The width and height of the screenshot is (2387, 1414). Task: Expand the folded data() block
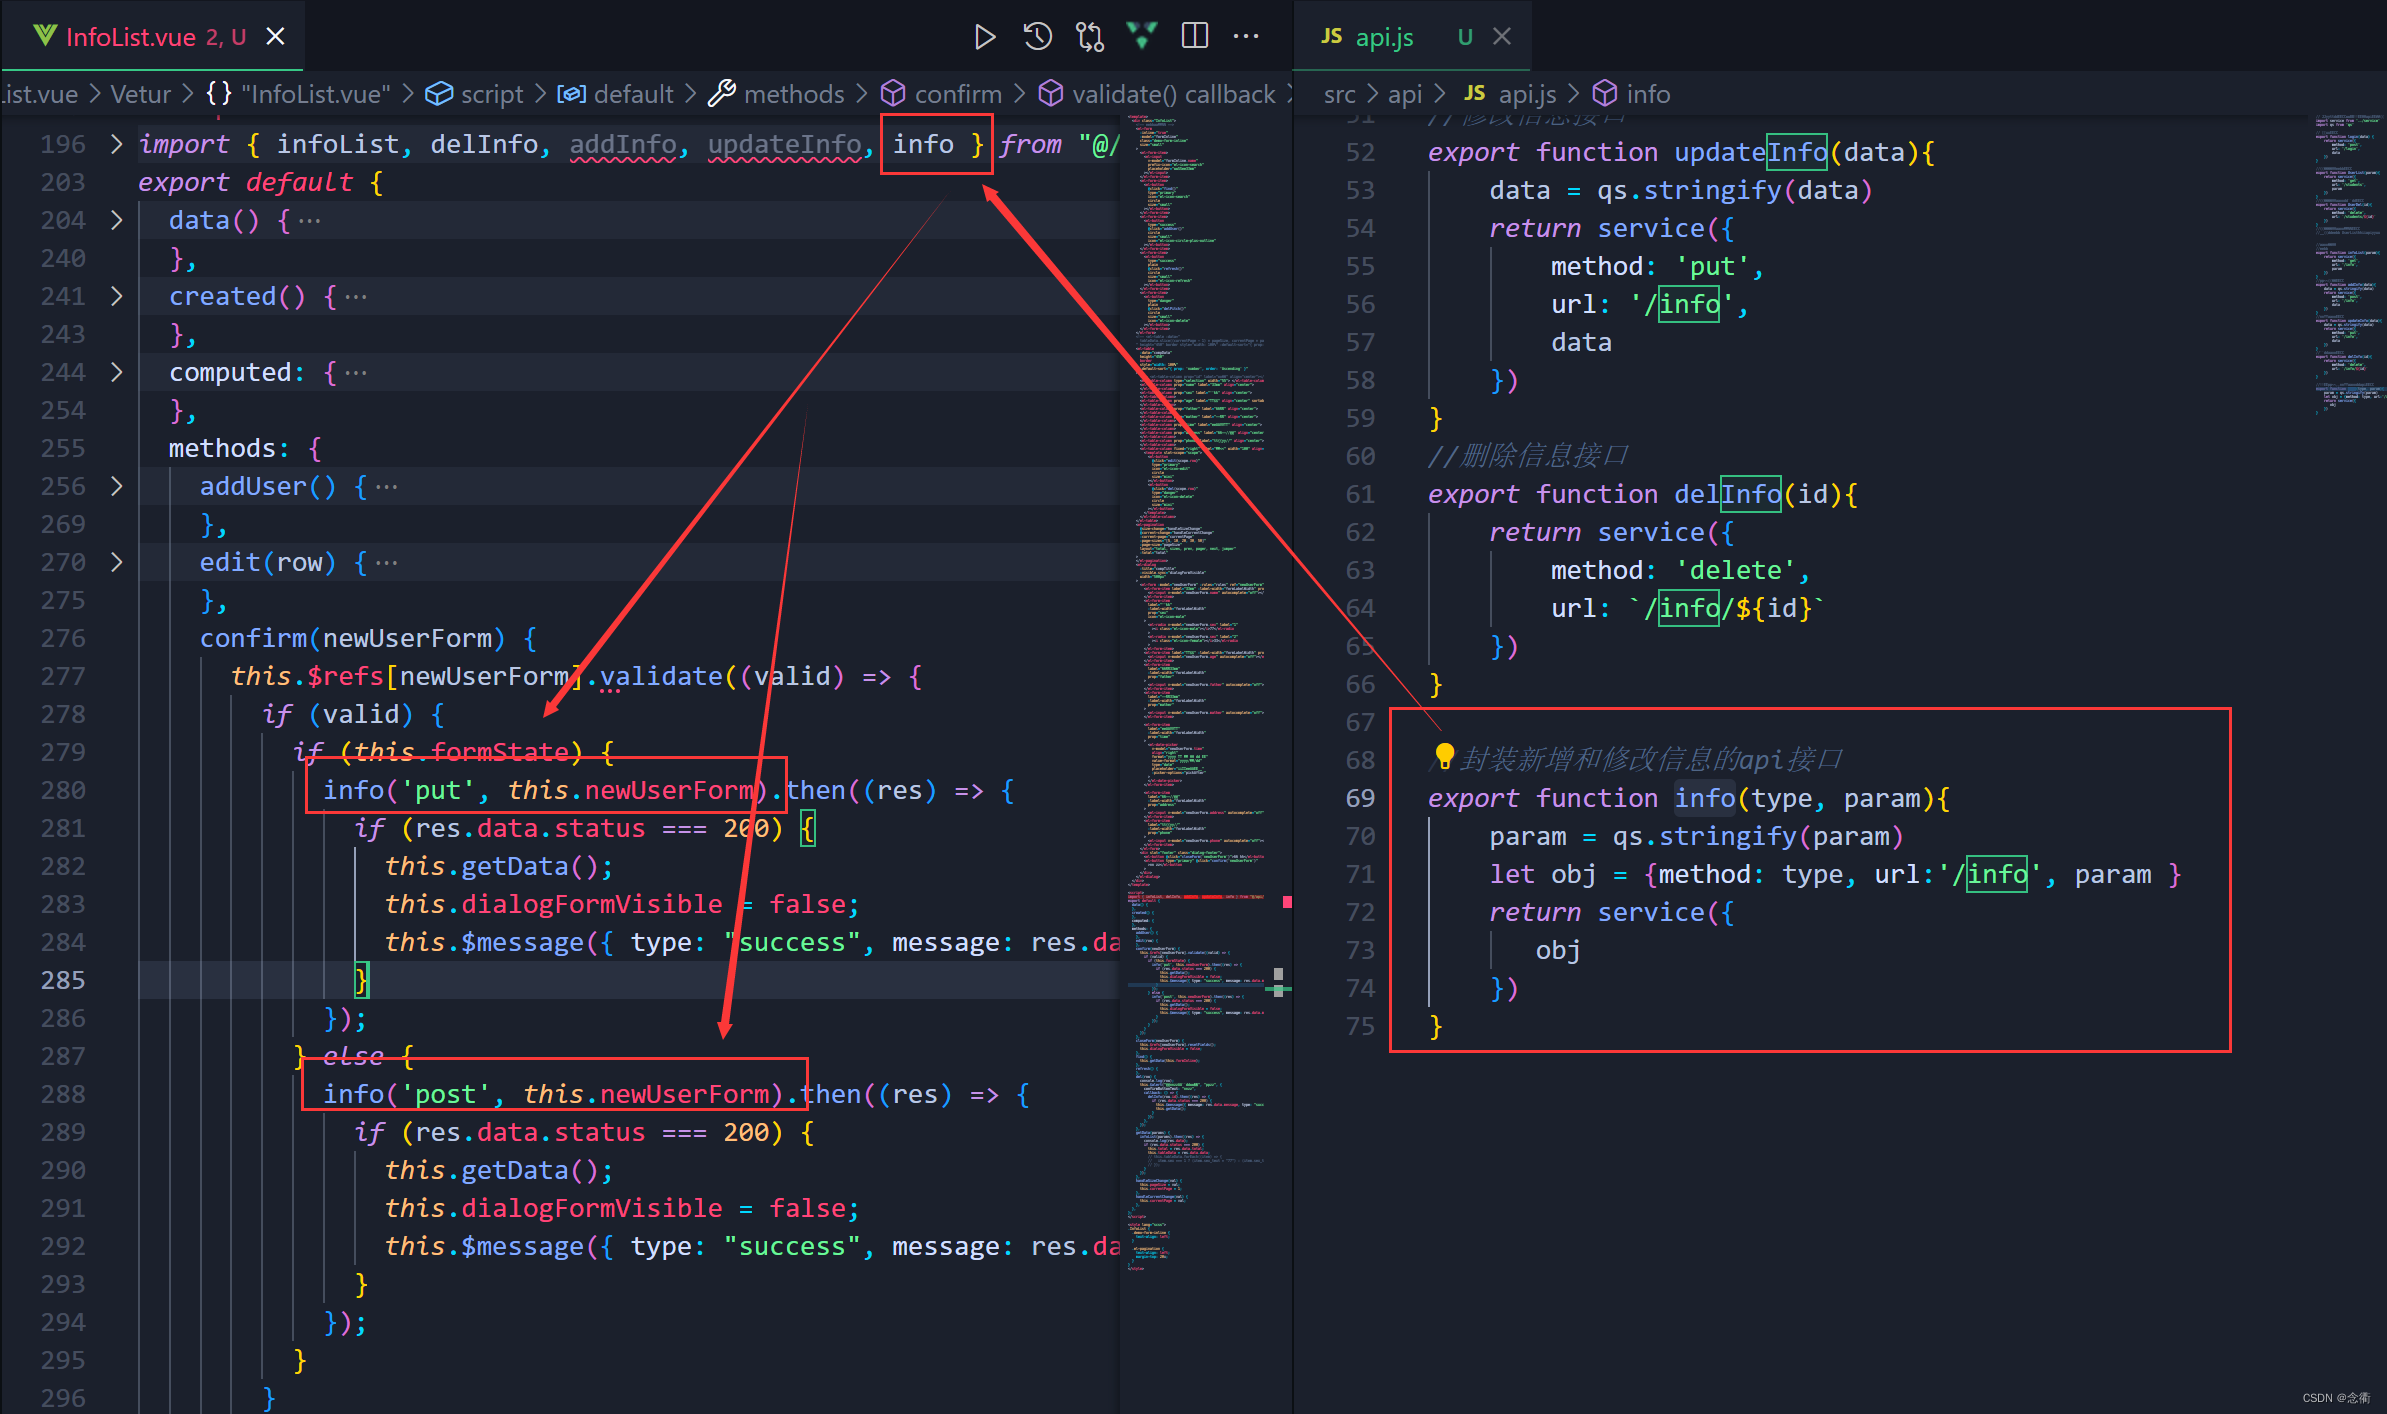coord(117,220)
